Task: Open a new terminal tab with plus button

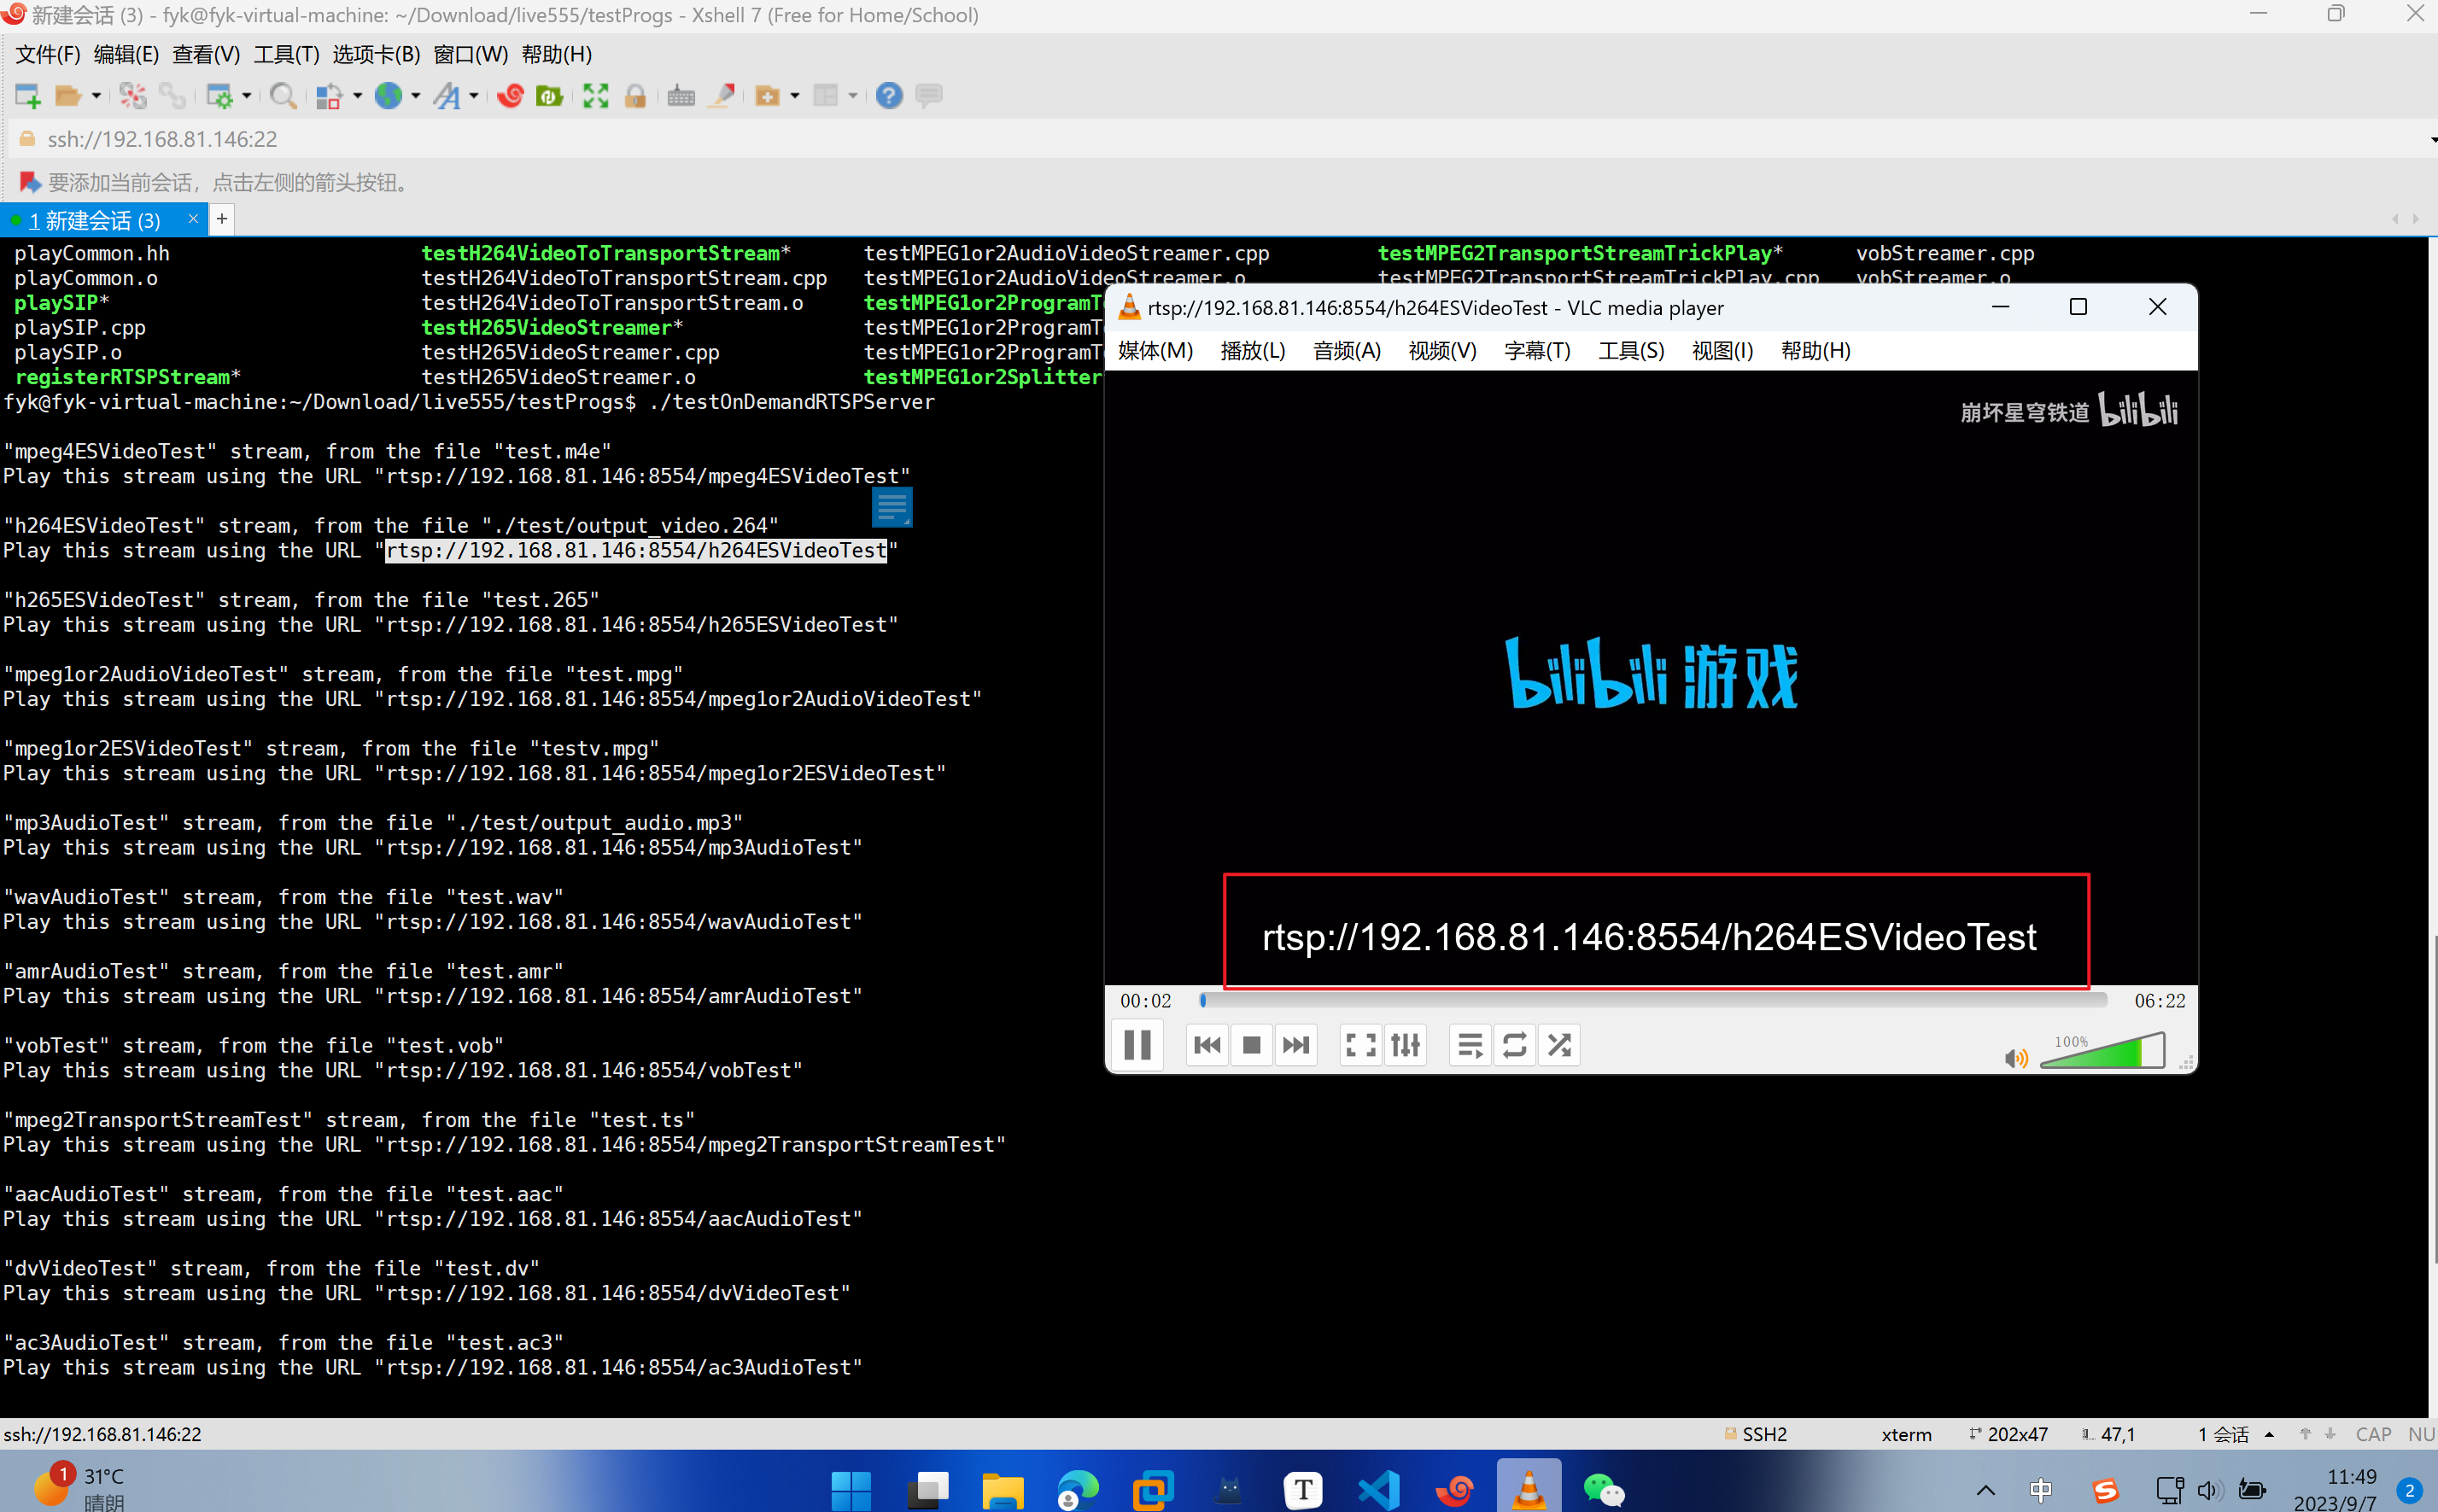Action: (x=221, y=219)
